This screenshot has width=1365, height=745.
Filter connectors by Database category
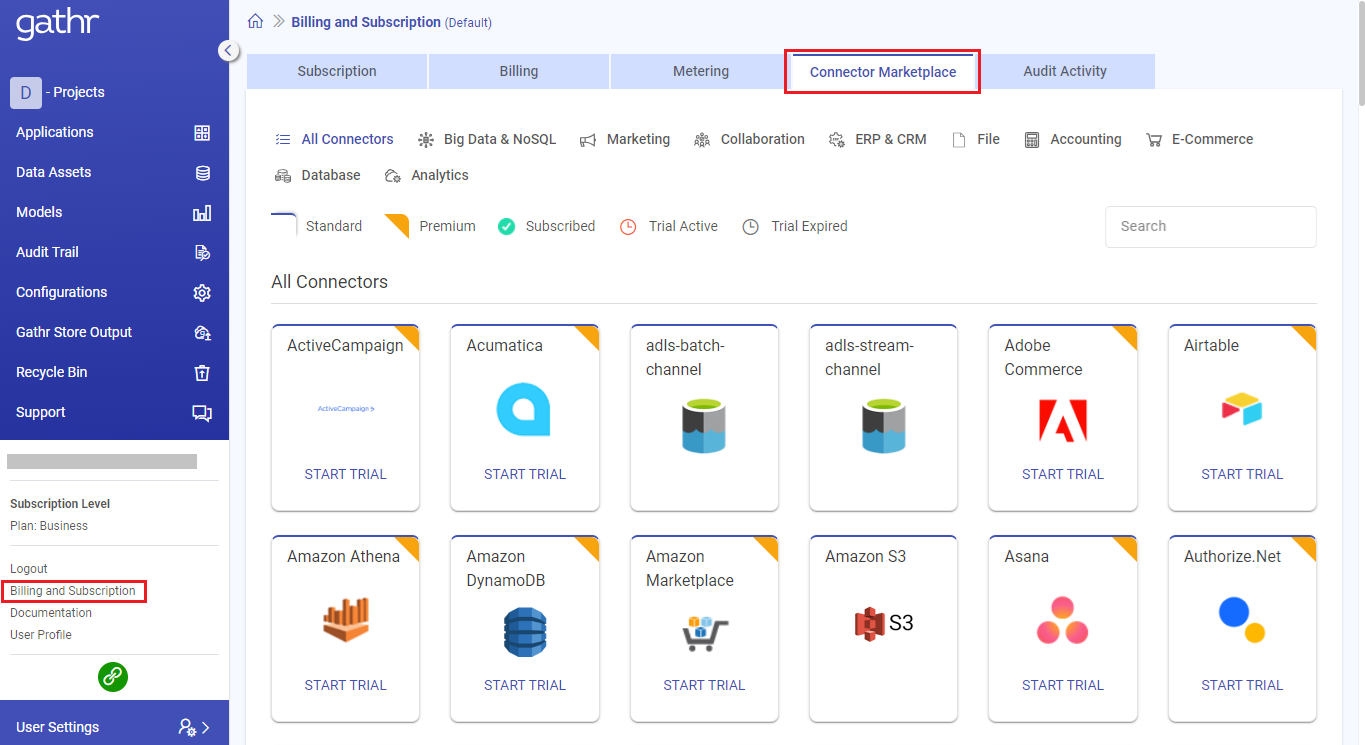317,175
